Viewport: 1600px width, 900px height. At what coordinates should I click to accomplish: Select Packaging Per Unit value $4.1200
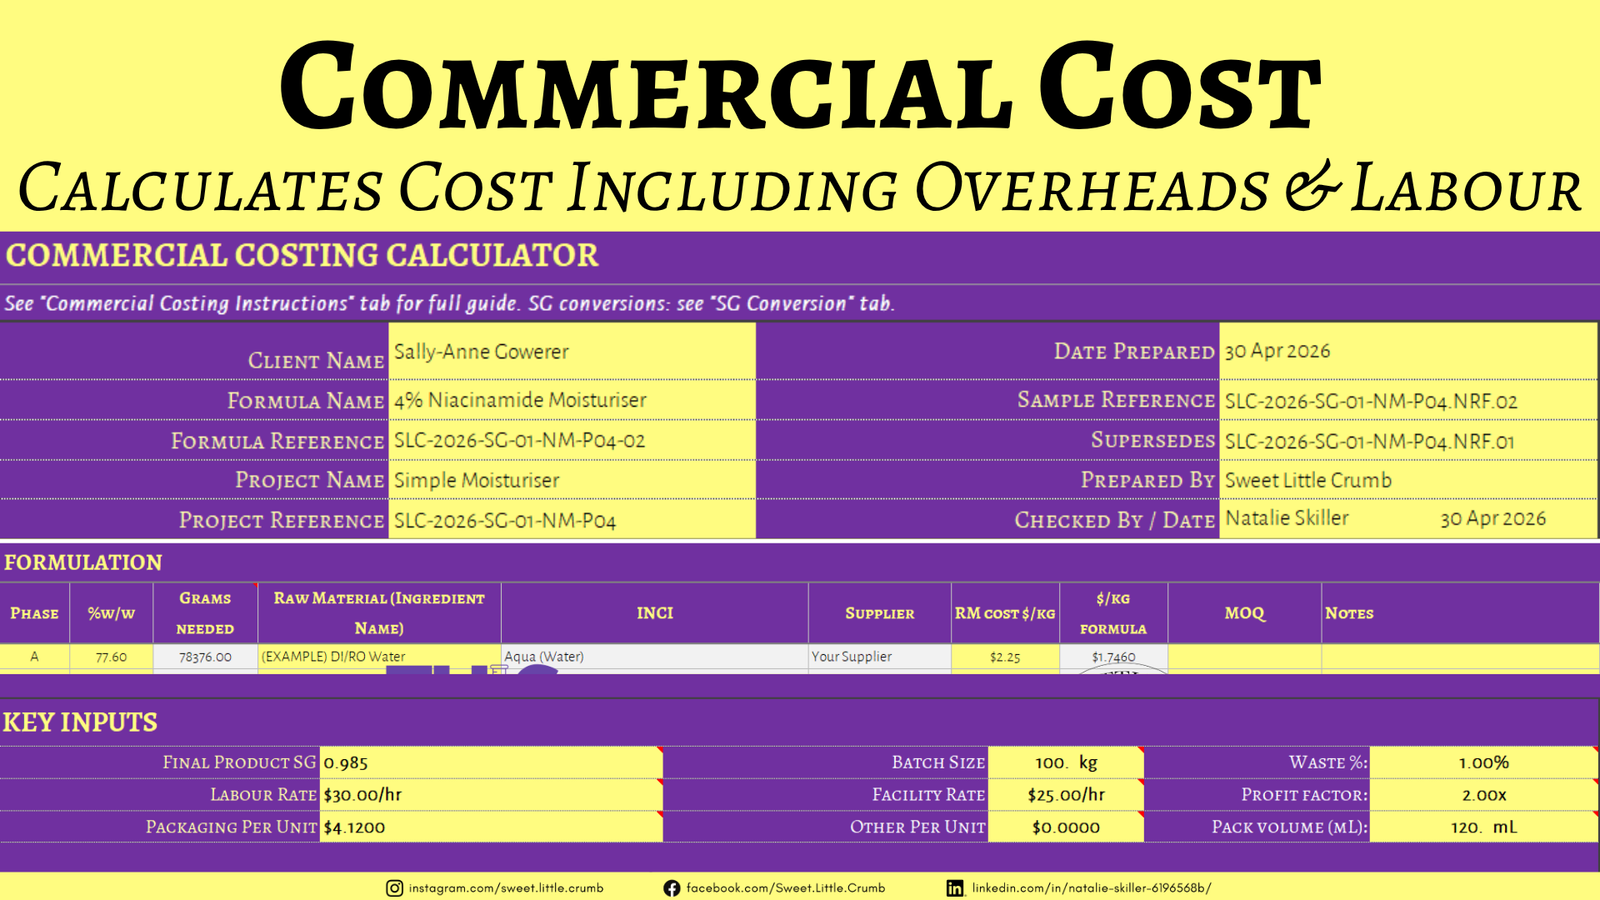click(x=491, y=827)
